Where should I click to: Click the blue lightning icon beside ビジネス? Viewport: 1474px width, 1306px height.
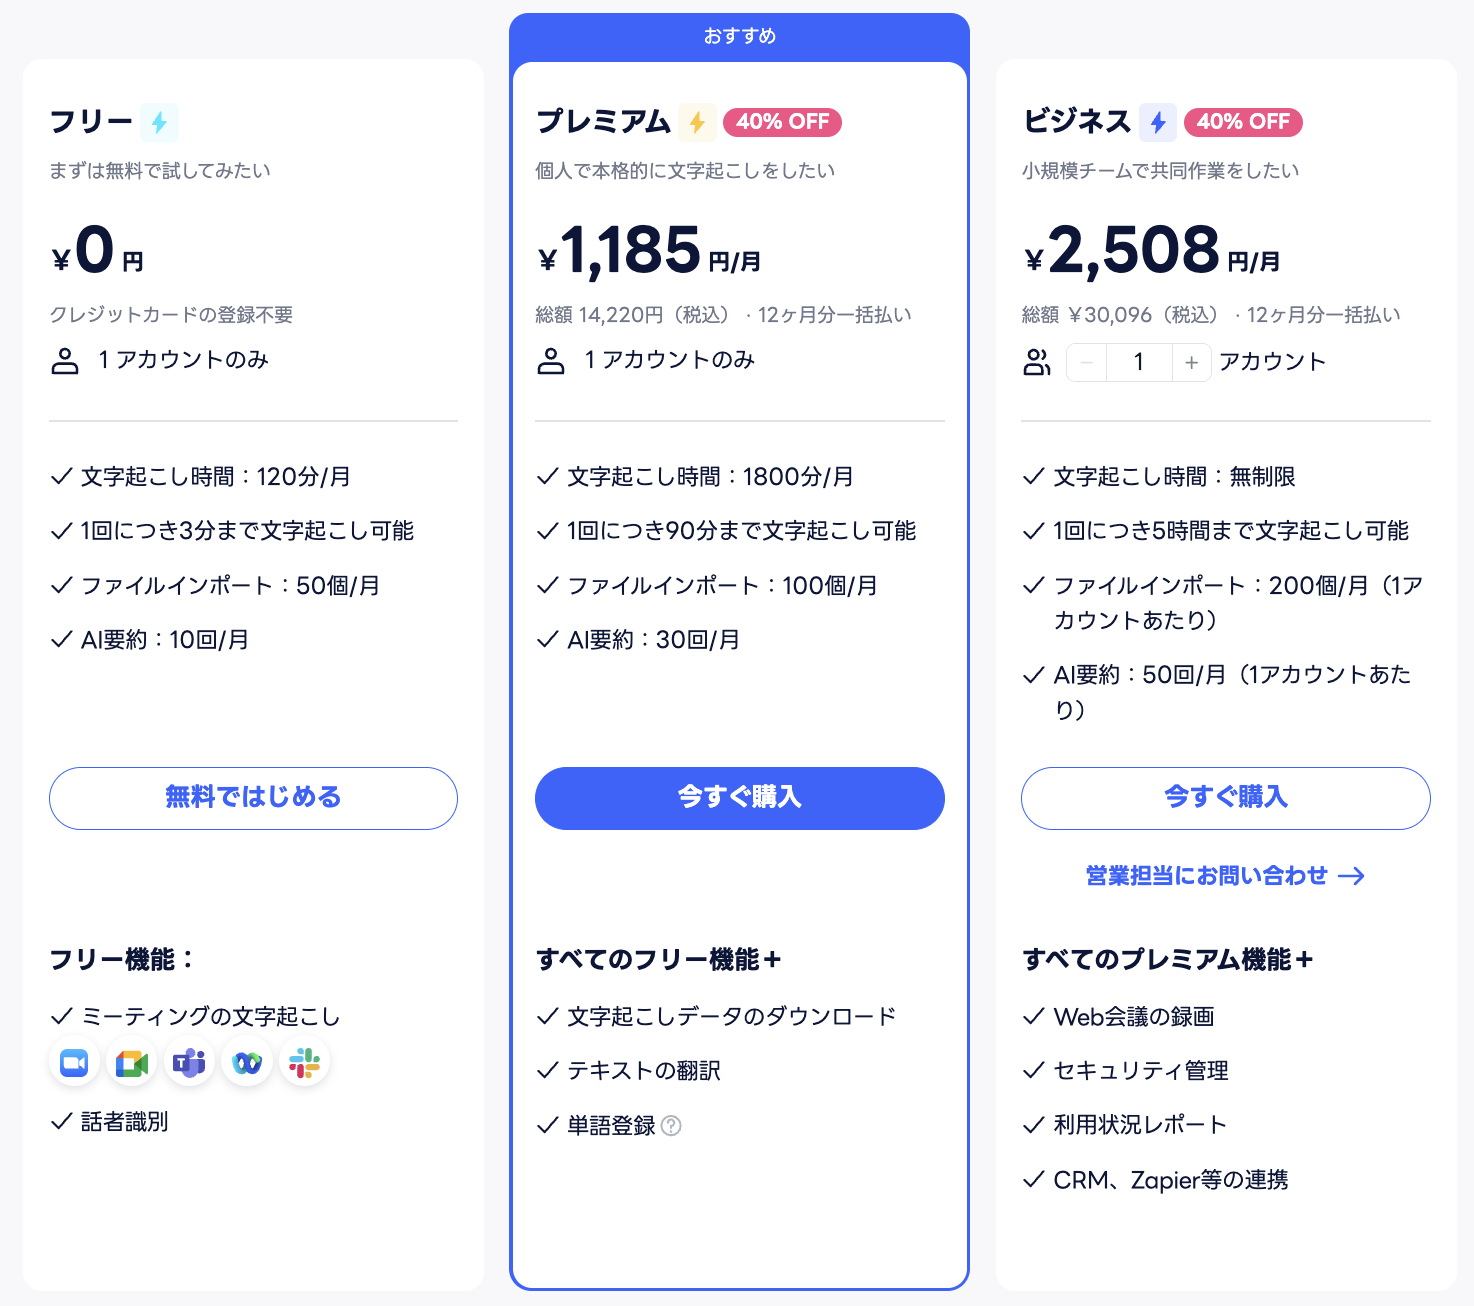tap(1158, 122)
